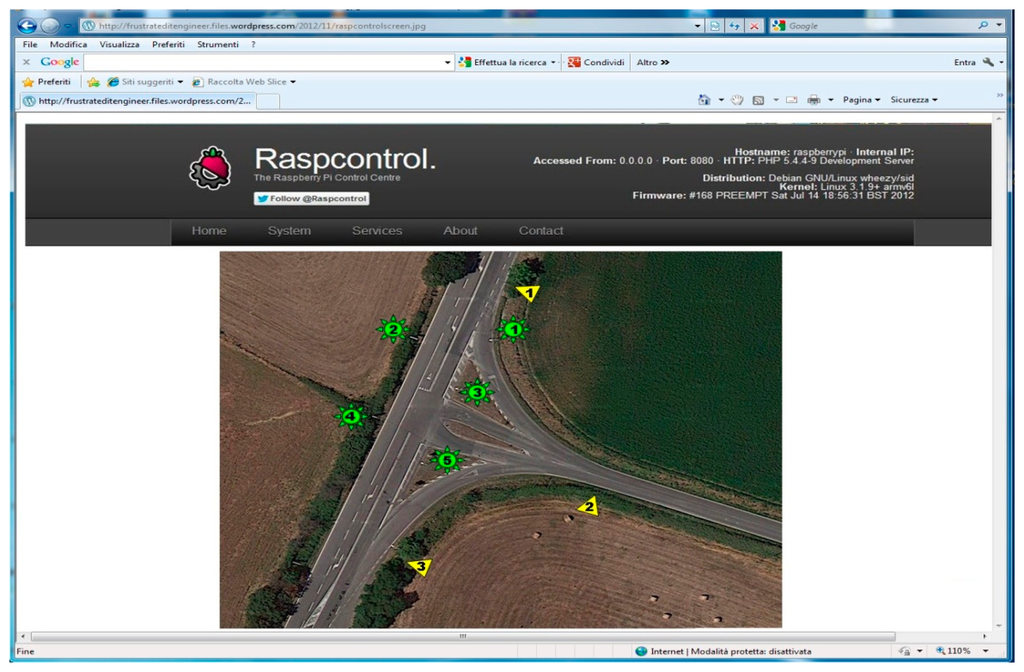Click Follow @Raspcontrol Twitter button
This screenshot has height=672, width=1024.
tap(311, 199)
